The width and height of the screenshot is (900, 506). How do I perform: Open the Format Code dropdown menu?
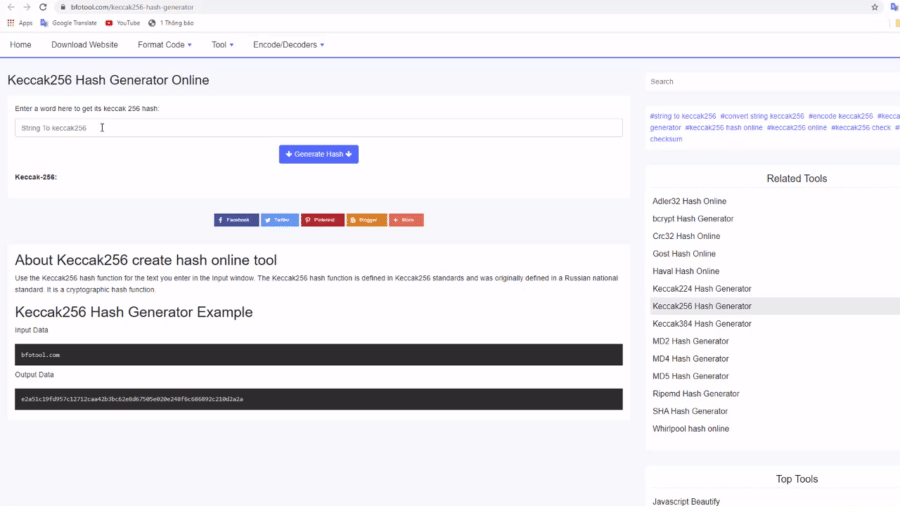pyautogui.click(x=164, y=44)
